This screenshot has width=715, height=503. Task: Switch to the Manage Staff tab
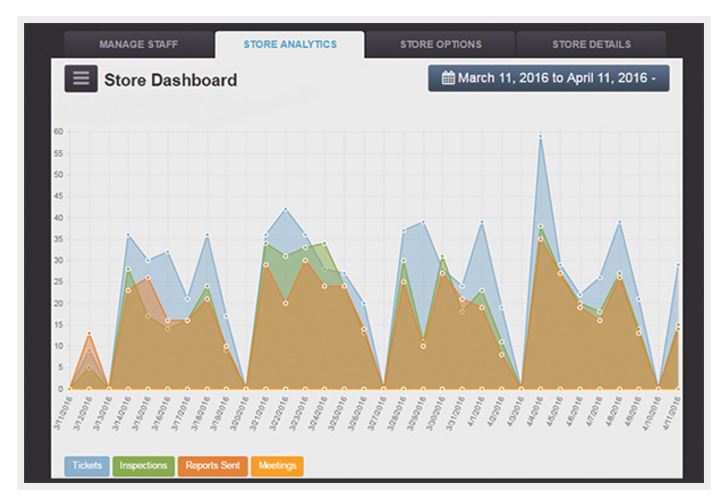click(x=139, y=44)
